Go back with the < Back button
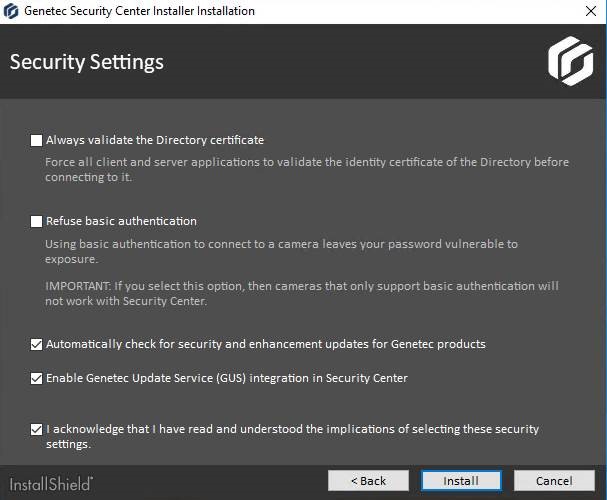Image resolution: width=607 pixels, height=500 pixels. (x=368, y=481)
